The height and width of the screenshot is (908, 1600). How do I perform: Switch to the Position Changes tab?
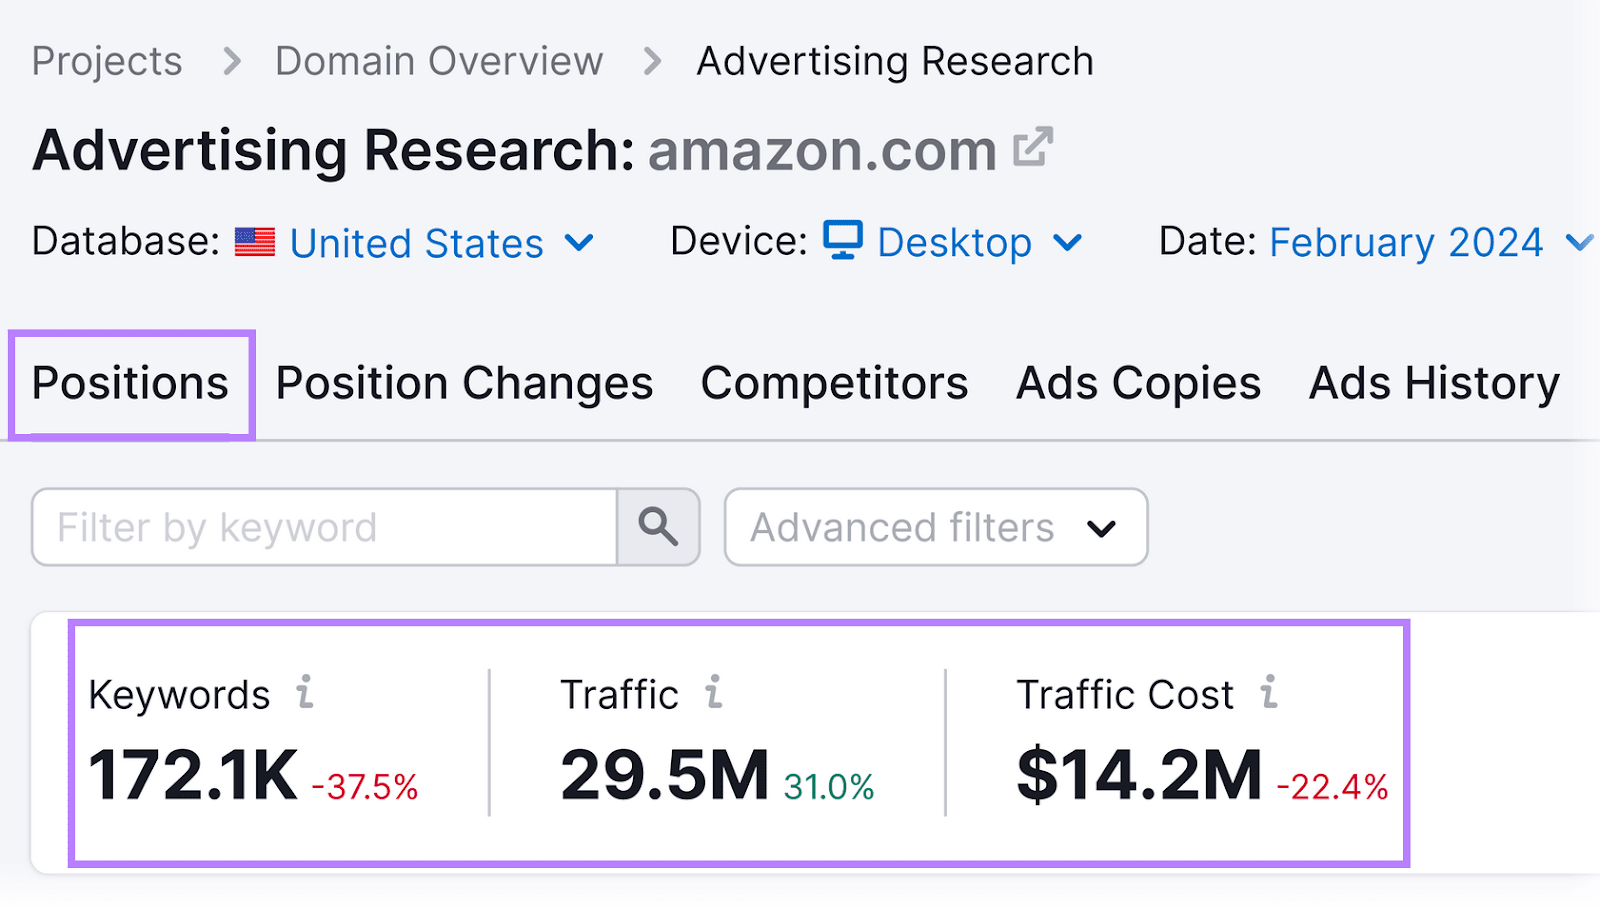click(464, 383)
